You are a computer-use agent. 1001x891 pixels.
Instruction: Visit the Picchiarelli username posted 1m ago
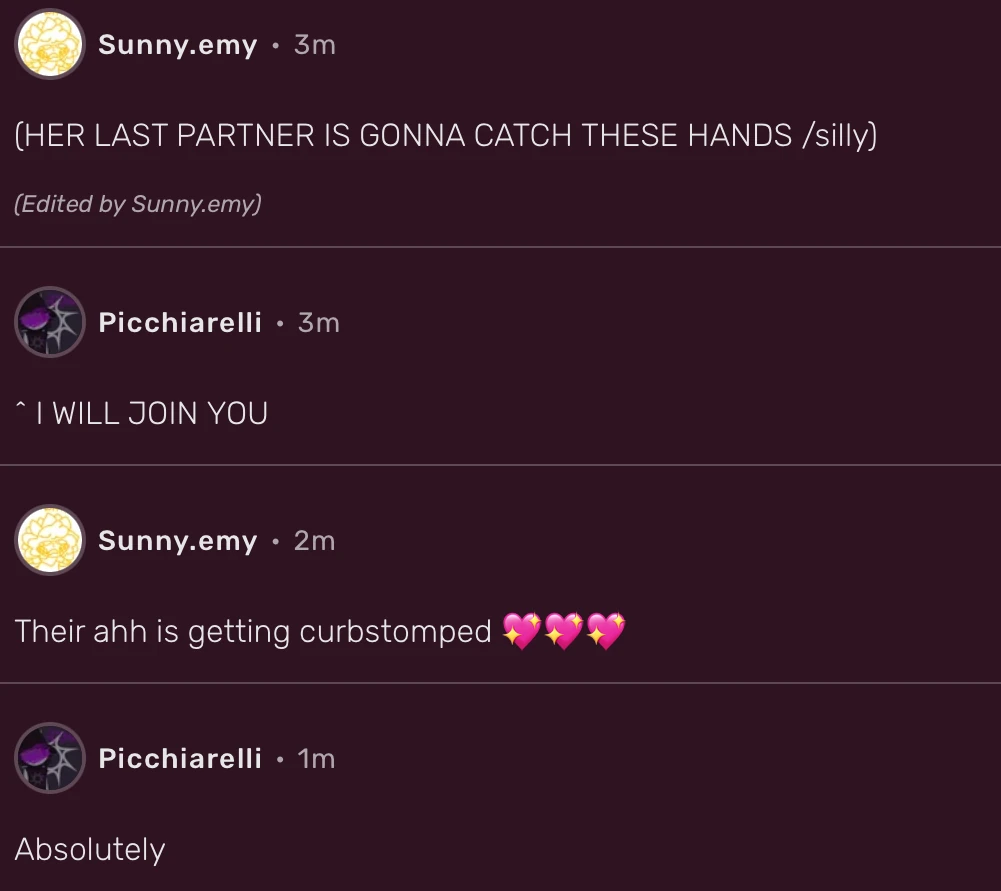180,759
